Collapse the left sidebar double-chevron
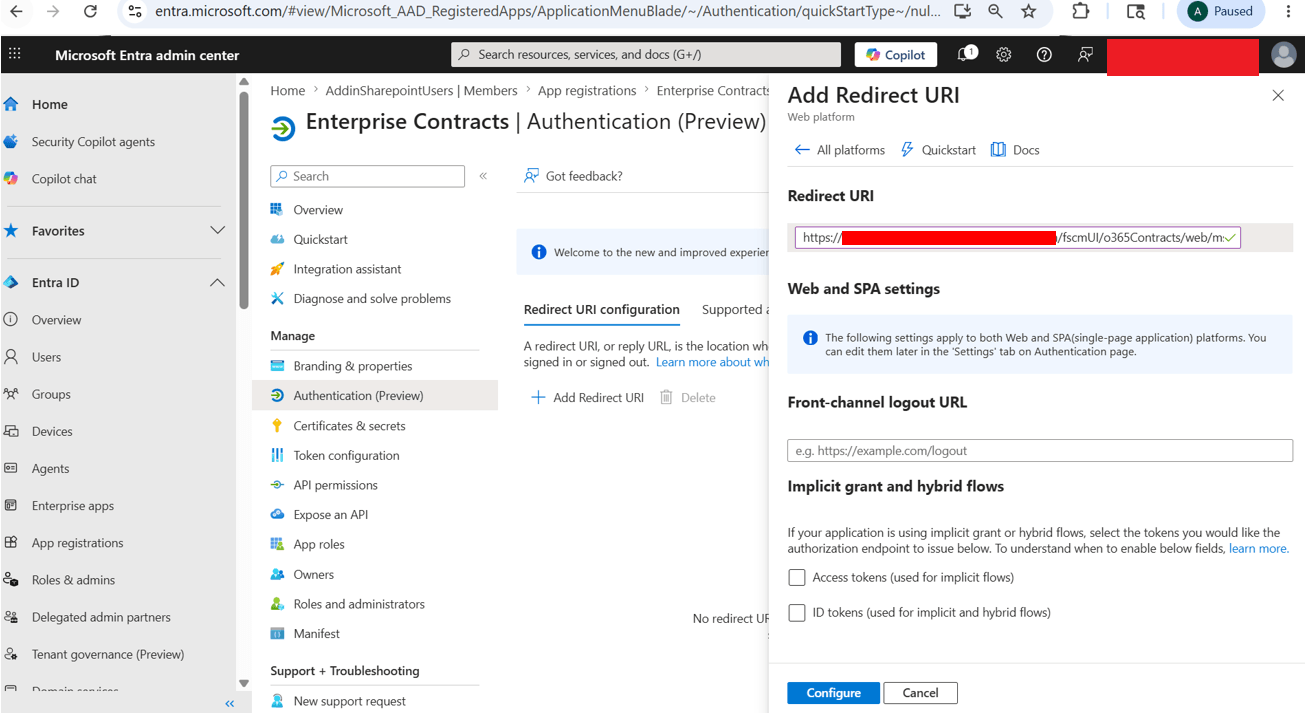The height and width of the screenshot is (715, 1306). click(x=230, y=704)
